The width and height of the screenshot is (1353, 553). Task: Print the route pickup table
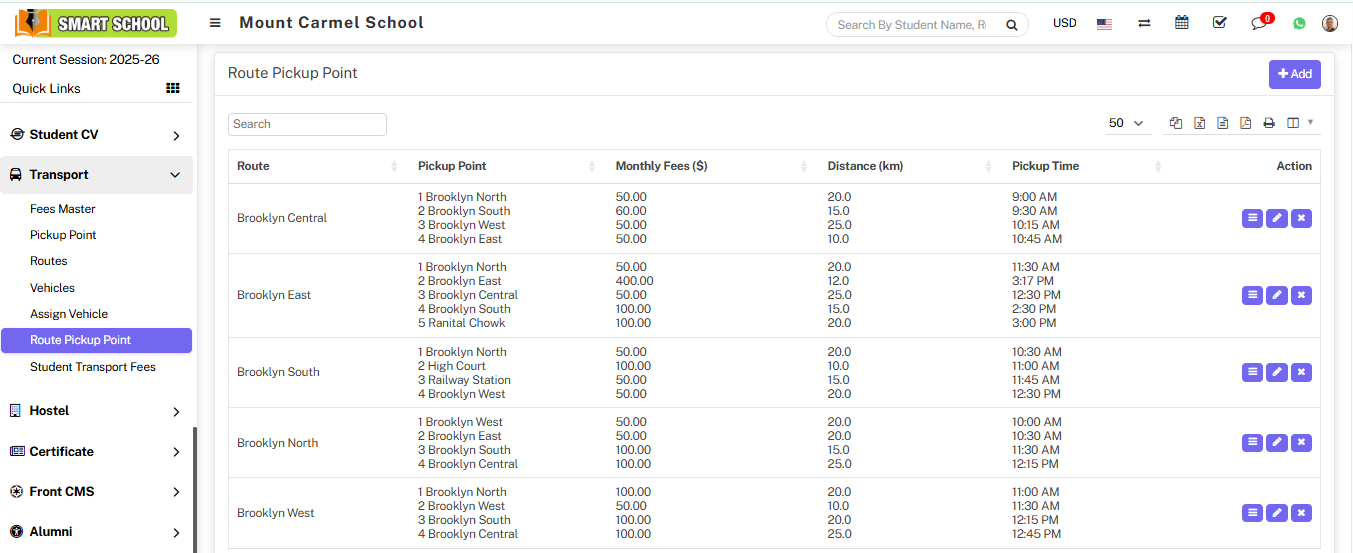(1269, 123)
